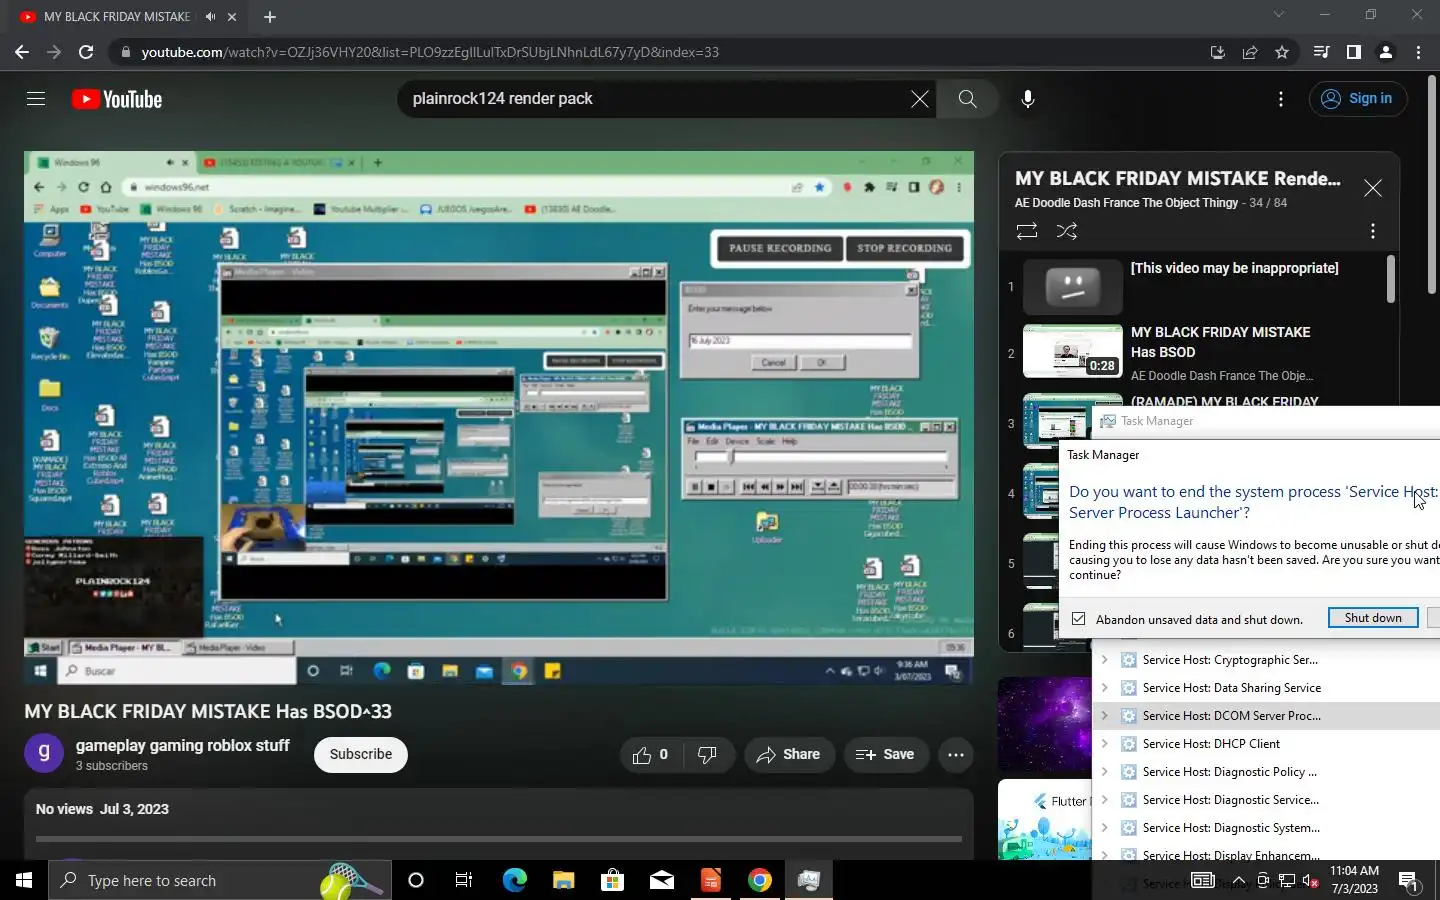The image size is (1440, 900).
Task: Uncheck Abandon unsaved data and shut down
Action: [x=1078, y=619]
